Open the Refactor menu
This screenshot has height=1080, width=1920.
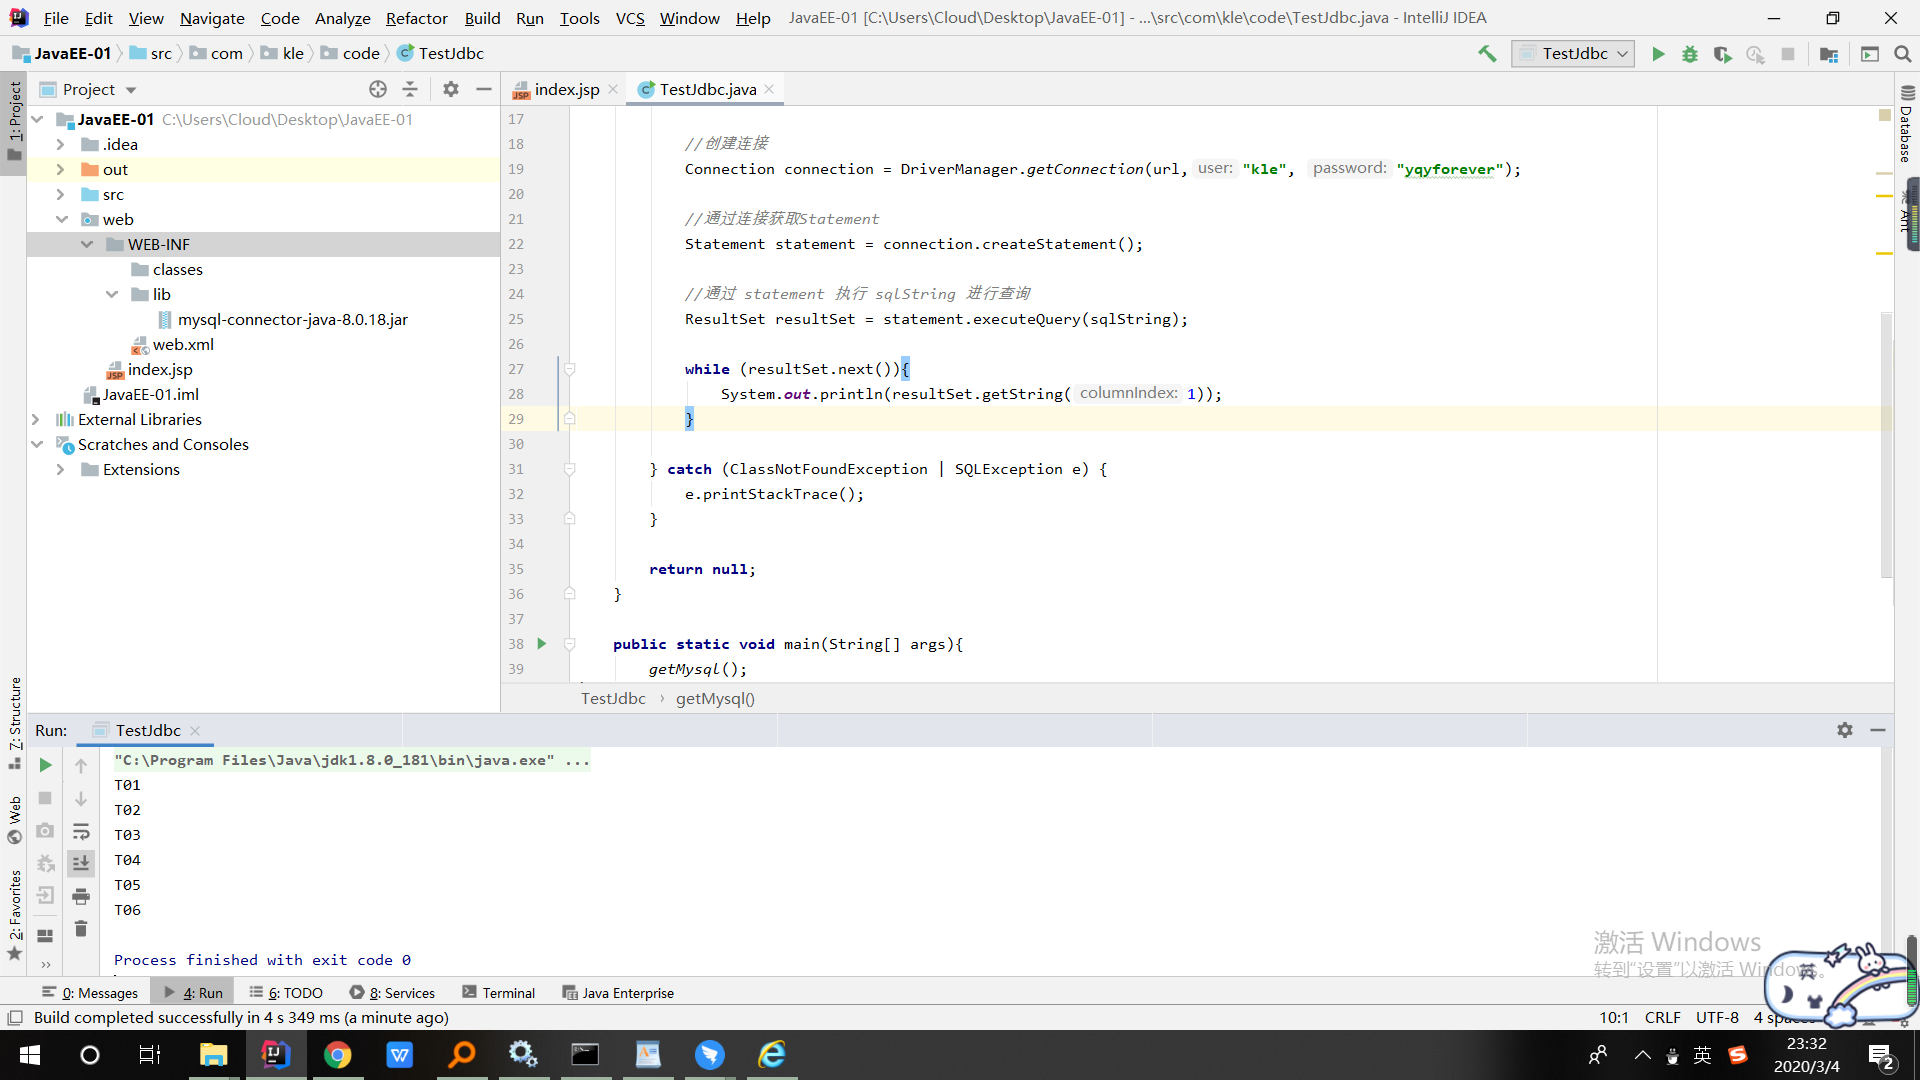click(x=416, y=18)
